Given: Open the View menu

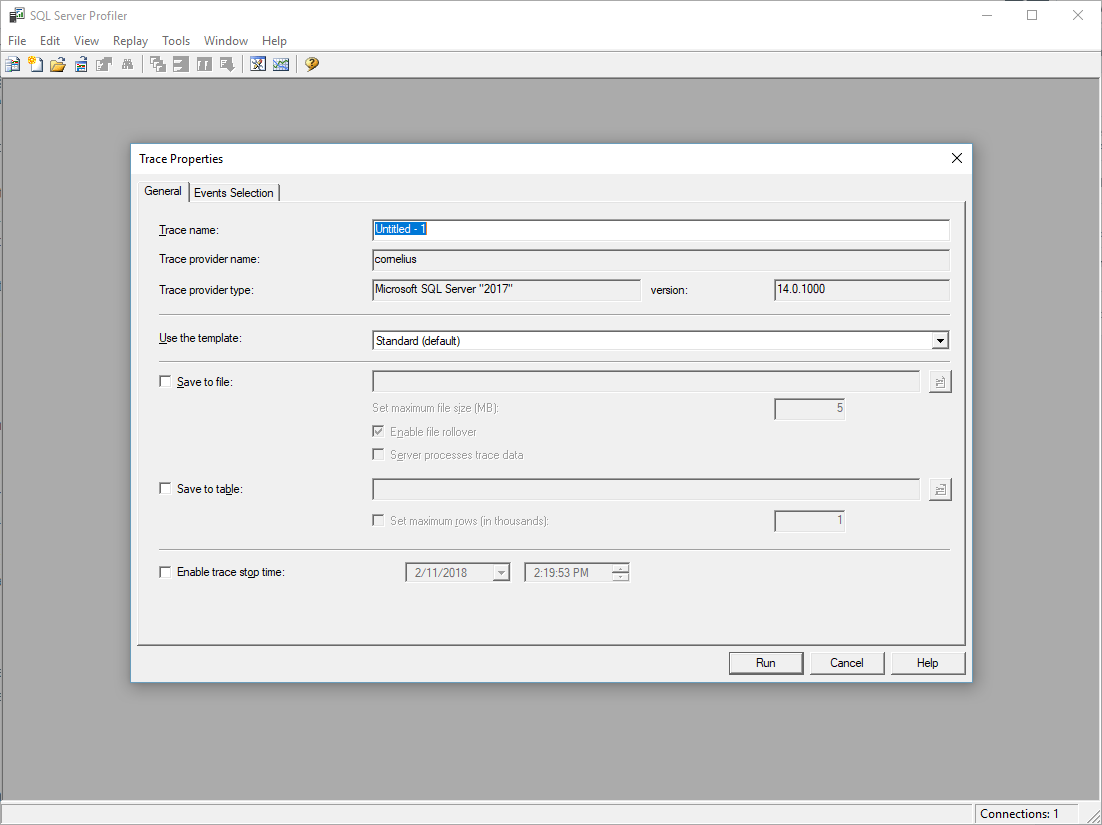Looking at the screenshot, I should pos(86,41).
